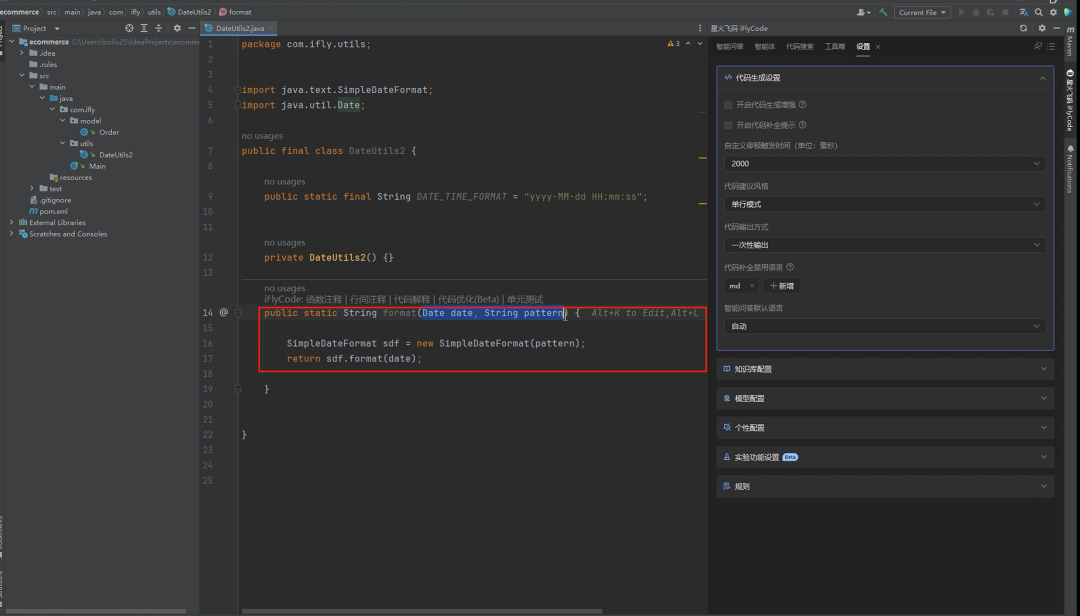The width and height of the screenshot is (1080, 616).
Task: Switch to the 智能问答 tab
Action: (729, 46)
